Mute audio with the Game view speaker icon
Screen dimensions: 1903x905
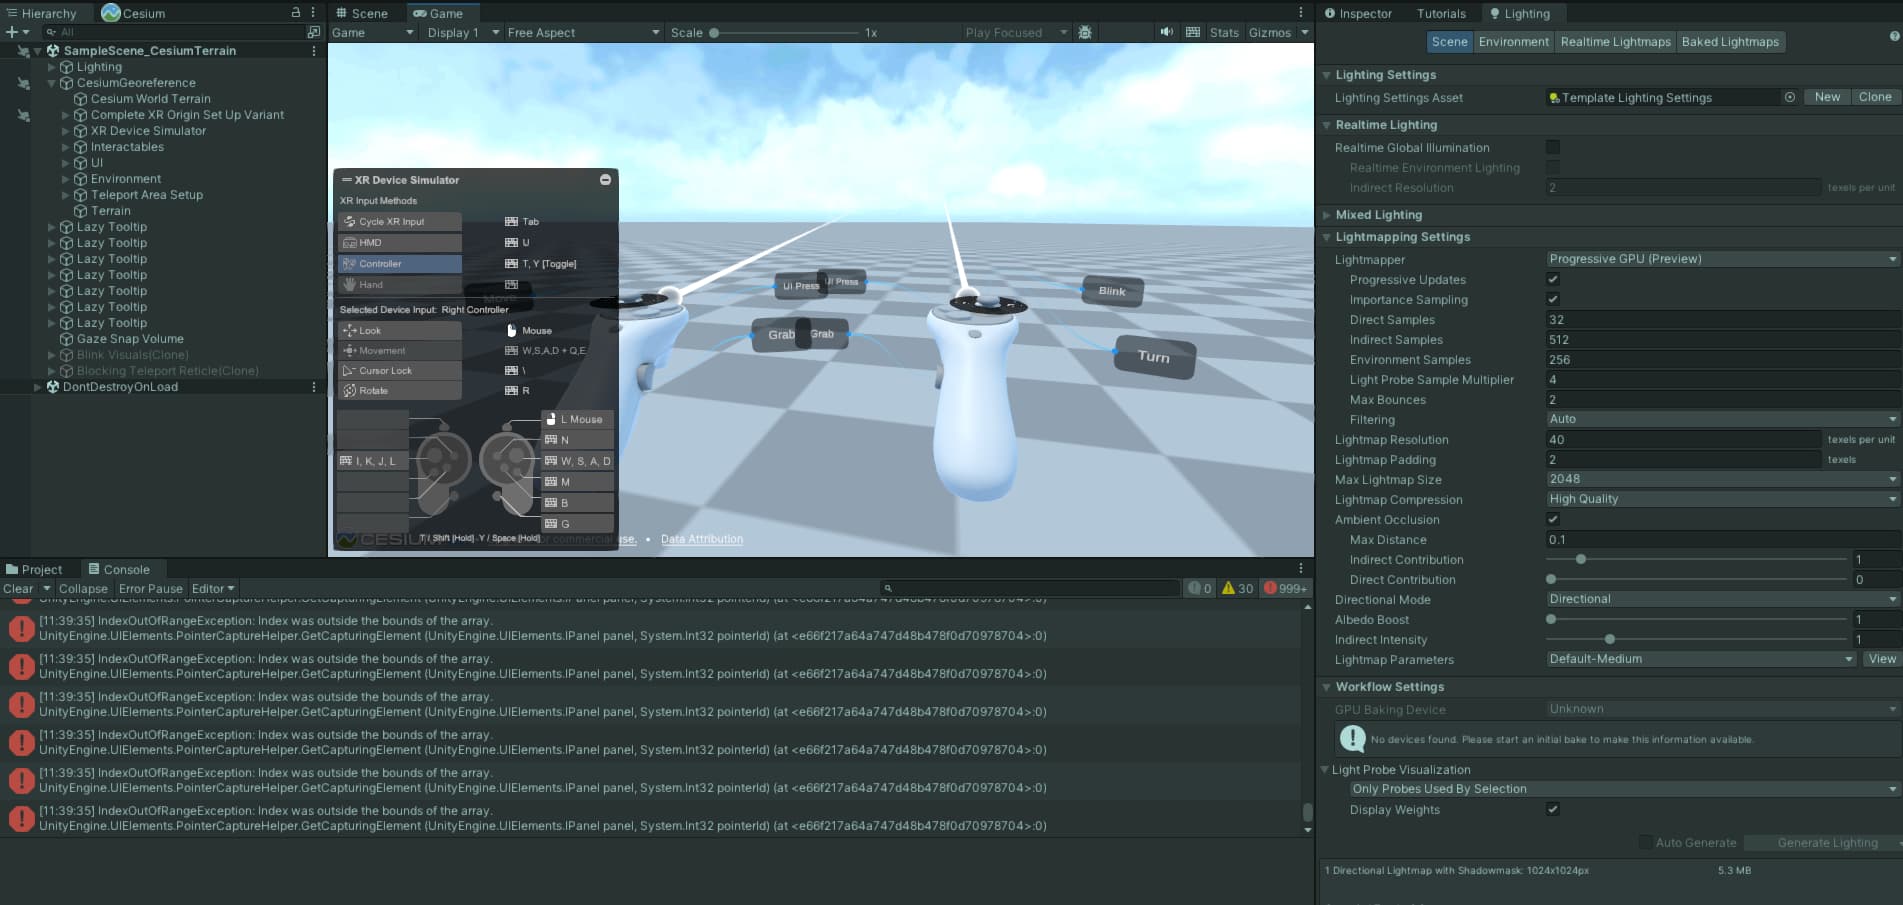(1166, 33)
